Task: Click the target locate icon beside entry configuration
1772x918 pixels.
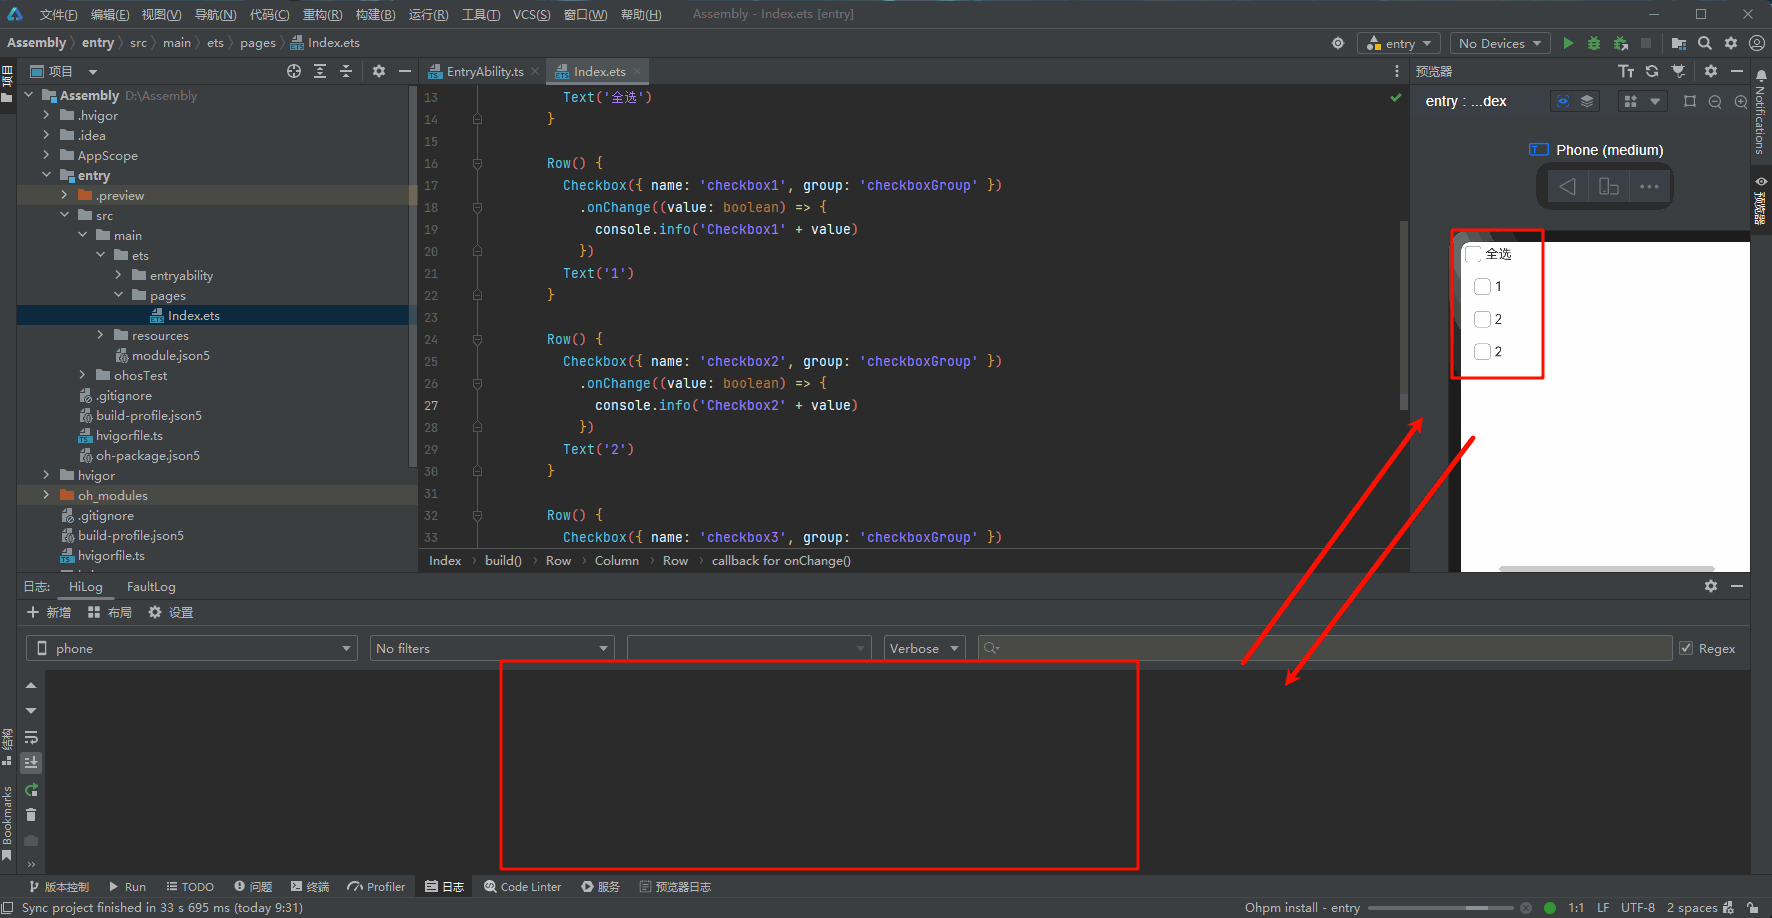Action: tap(1338, 43)
